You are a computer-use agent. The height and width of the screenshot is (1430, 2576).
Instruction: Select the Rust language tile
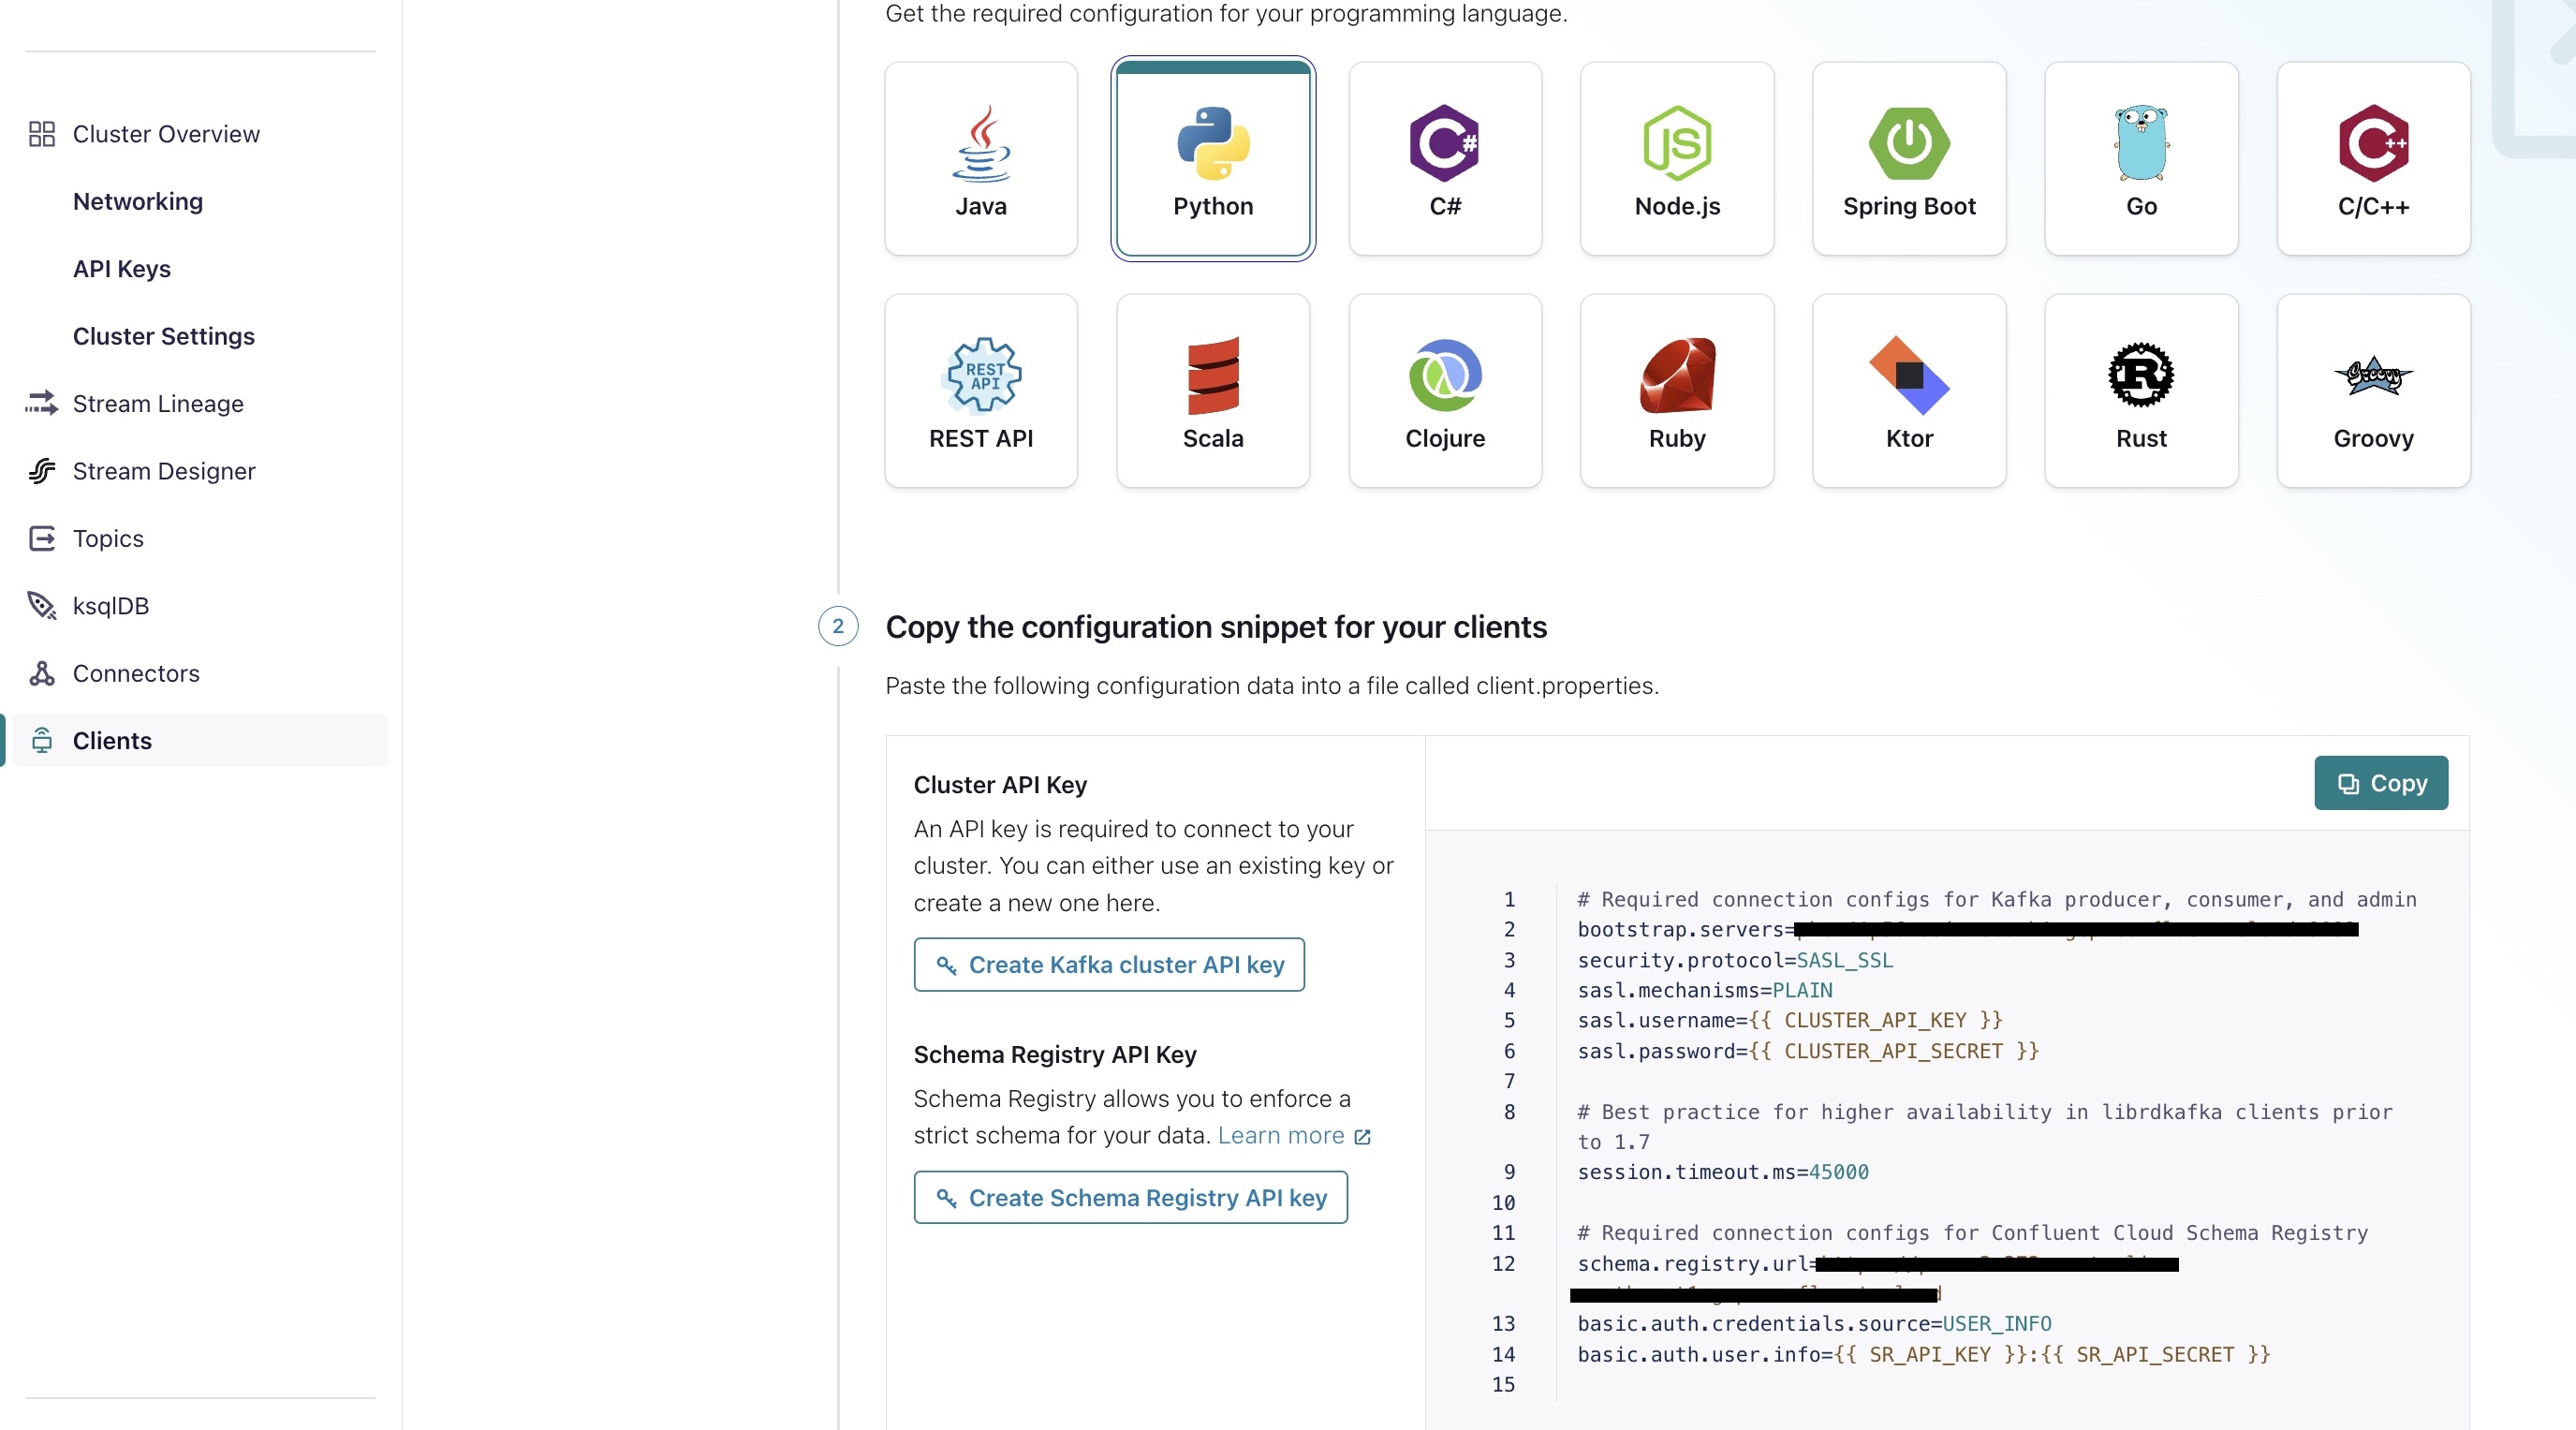tap(2140, 391)
